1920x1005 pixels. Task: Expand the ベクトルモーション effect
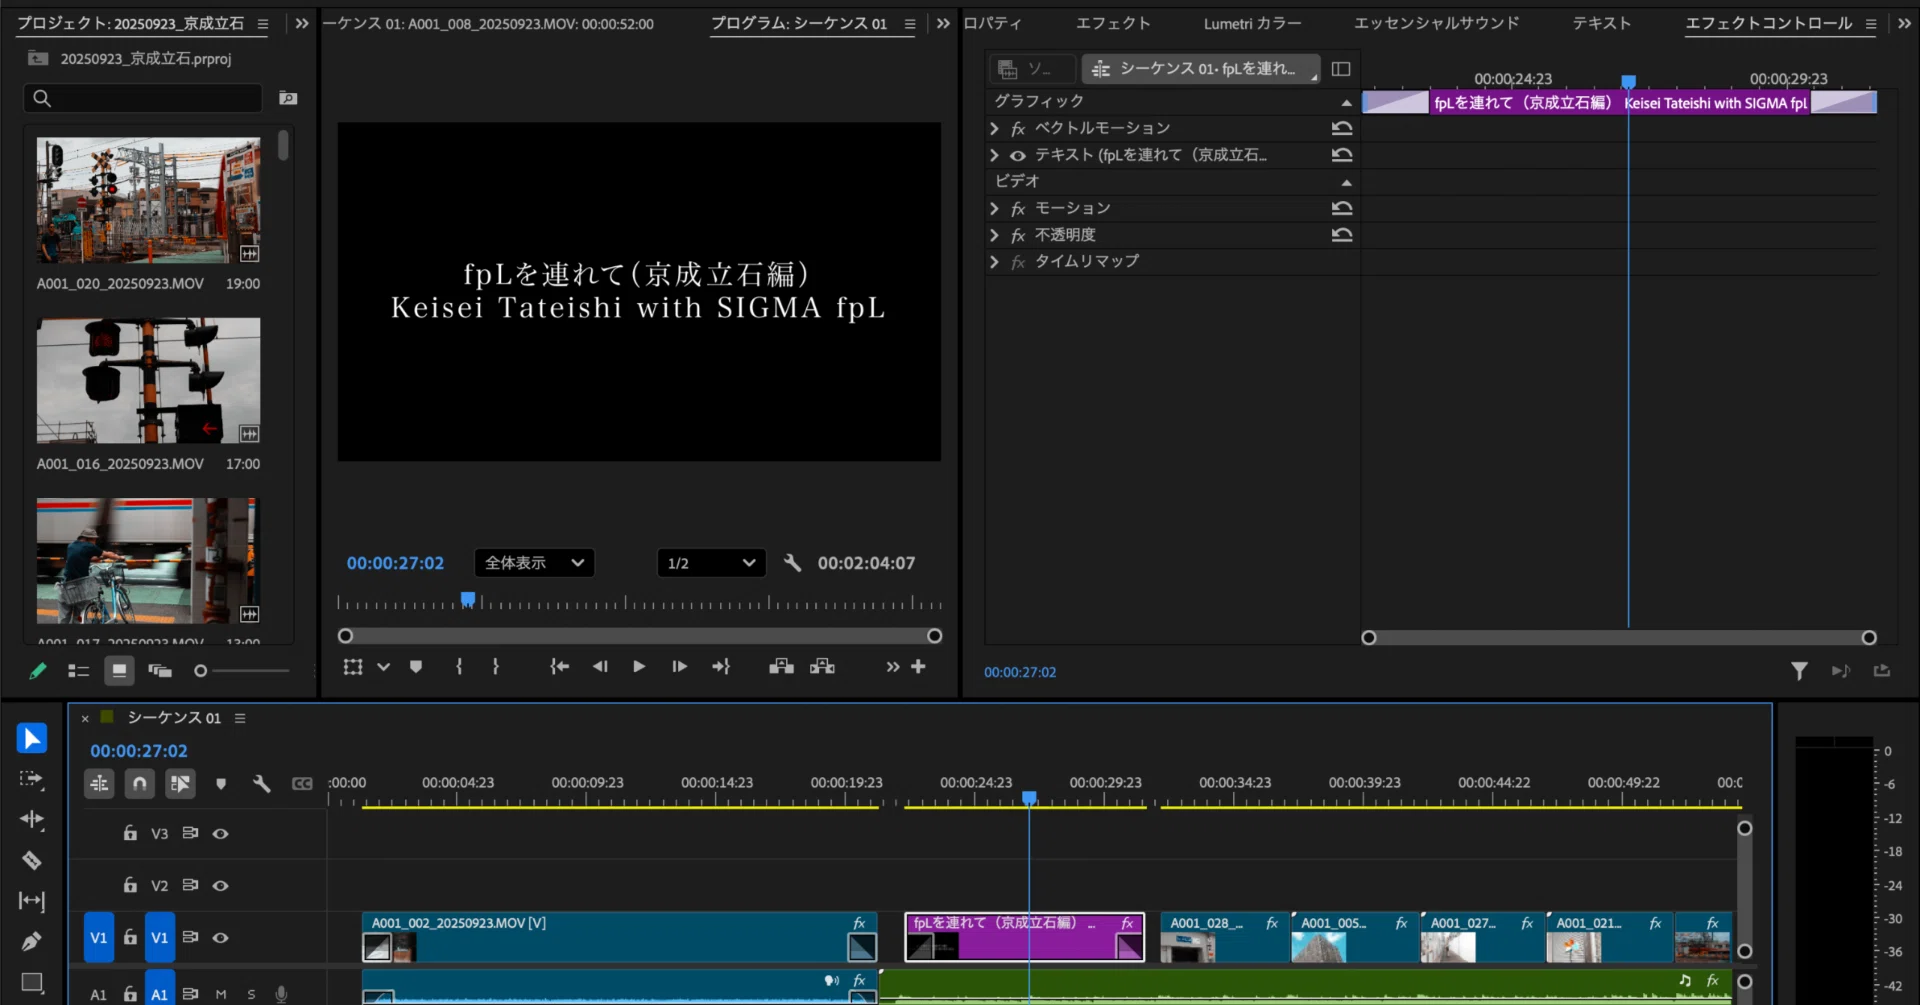(994, 128)
